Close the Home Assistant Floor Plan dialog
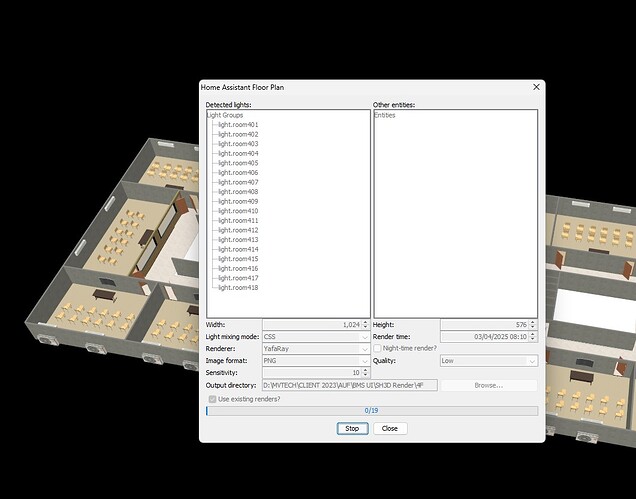Viewport: 636px width, 499px height. (536, 87)
